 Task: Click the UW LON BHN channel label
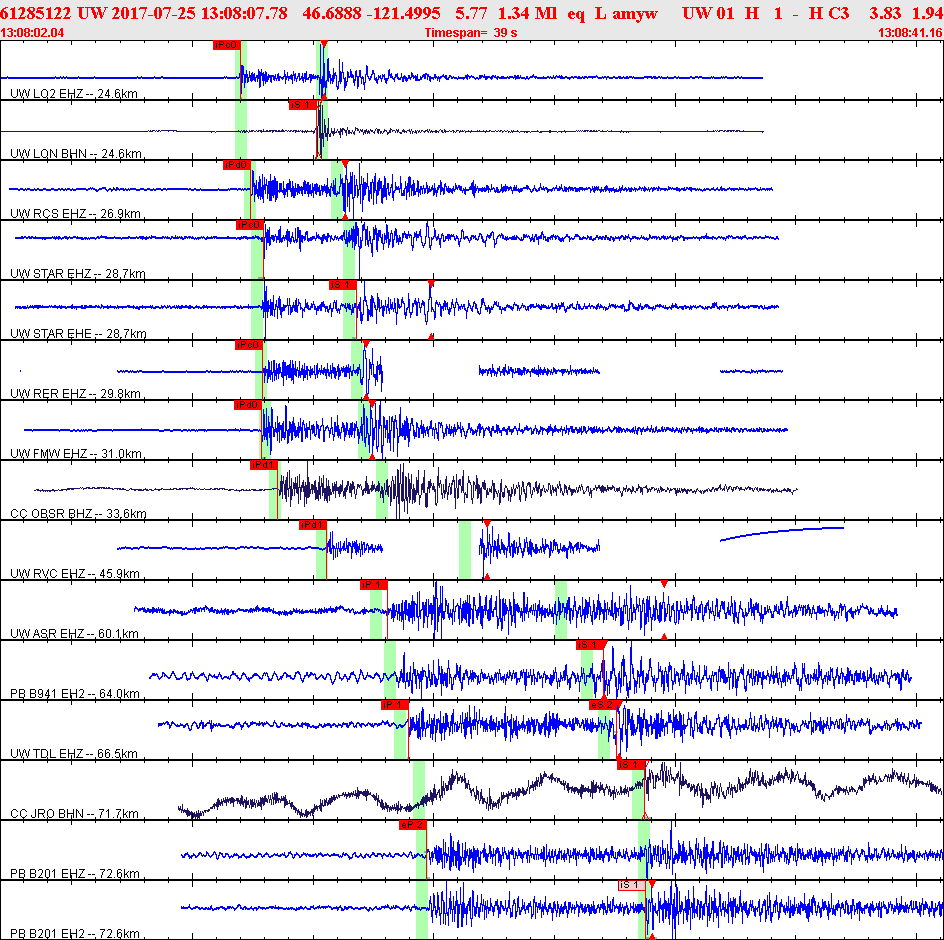(x=76, y=154)
